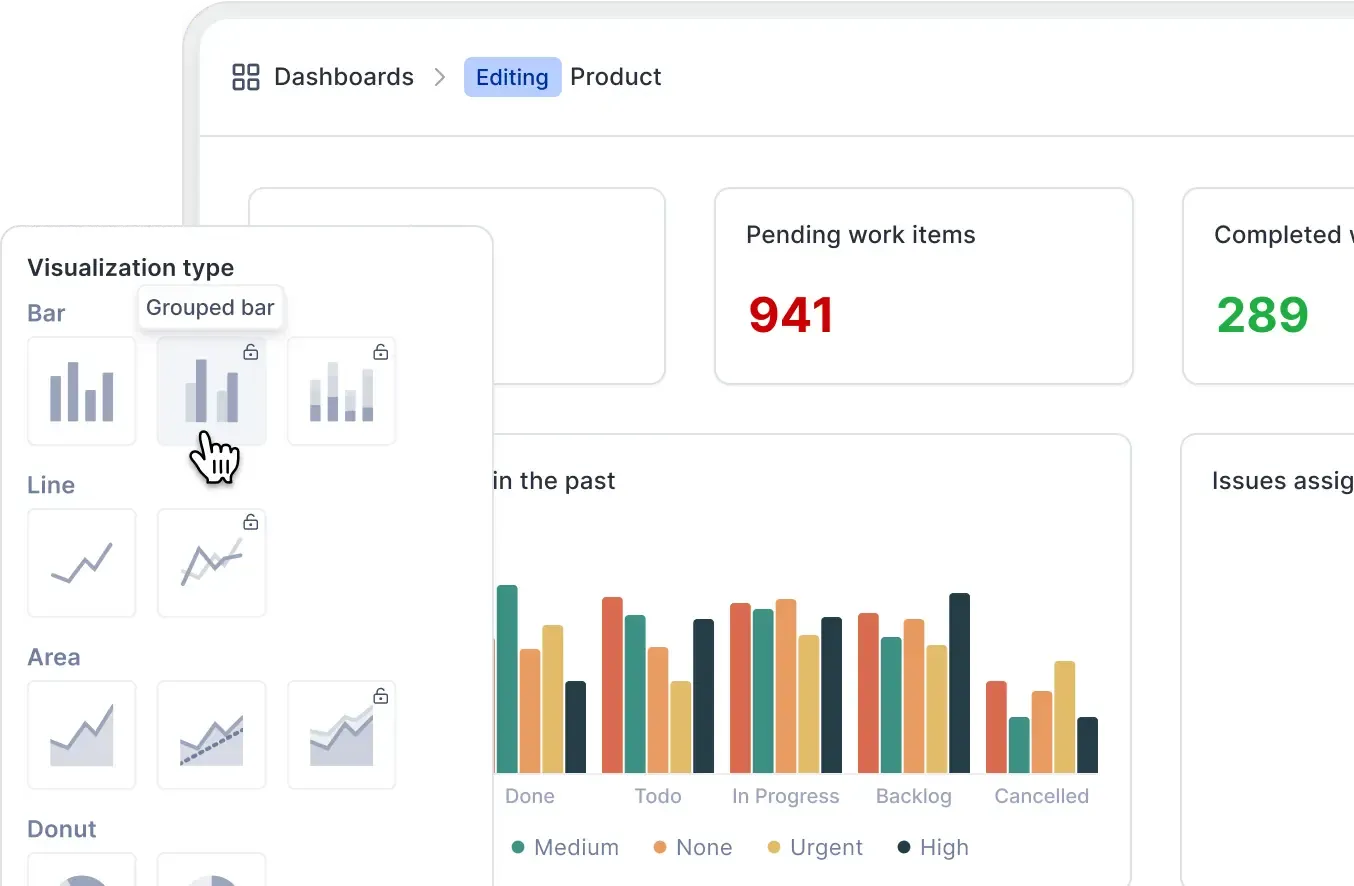Choose the basic area chart icon
This screenshot has width=1354, height=886.
81,735
